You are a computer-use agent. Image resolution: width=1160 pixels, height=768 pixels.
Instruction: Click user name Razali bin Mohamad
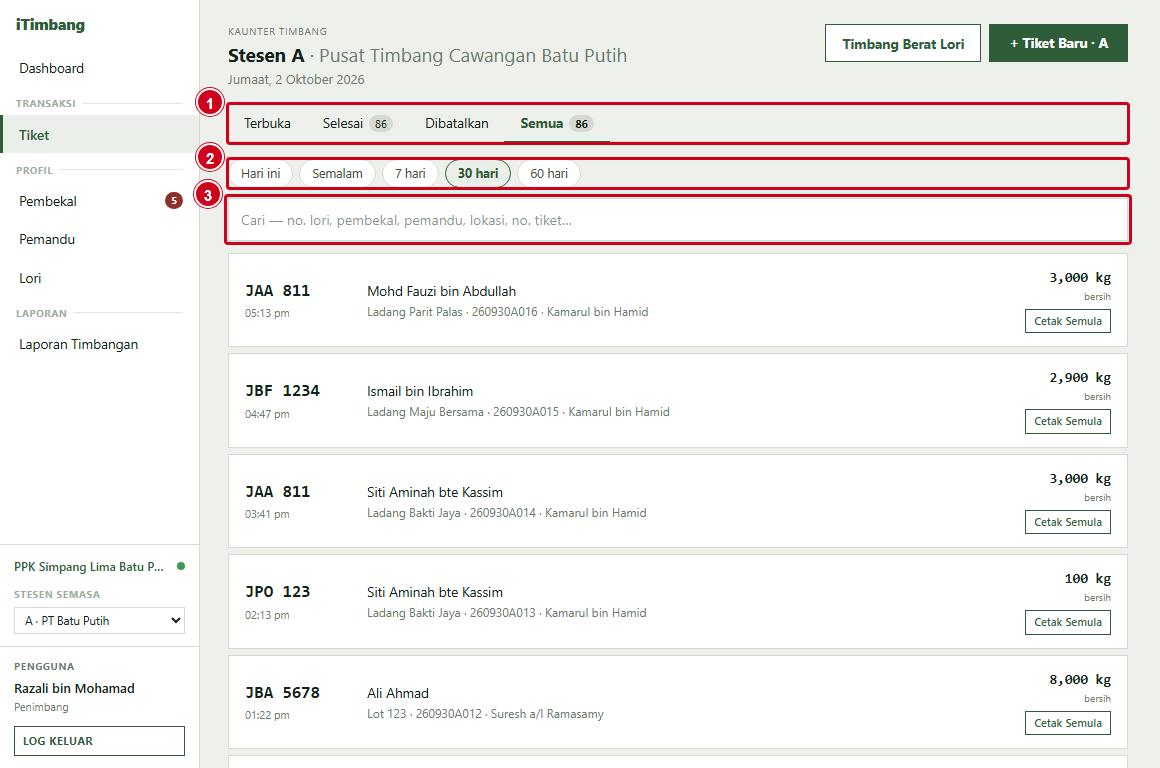(x=75, y=688)
